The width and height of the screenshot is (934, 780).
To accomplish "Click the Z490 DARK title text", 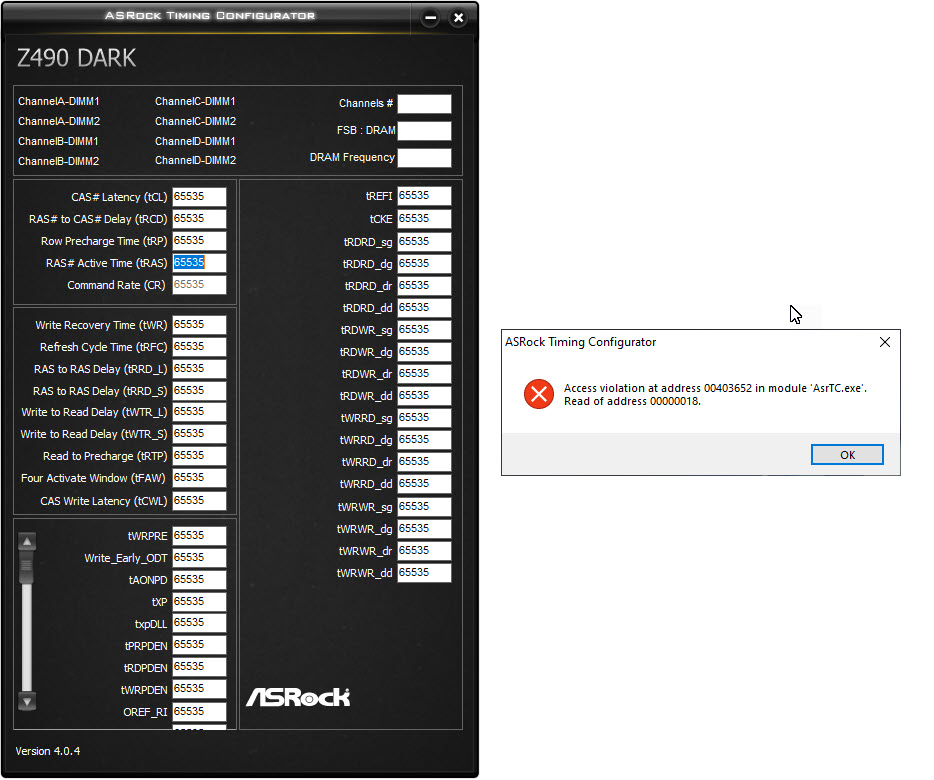I will (76, 58).
